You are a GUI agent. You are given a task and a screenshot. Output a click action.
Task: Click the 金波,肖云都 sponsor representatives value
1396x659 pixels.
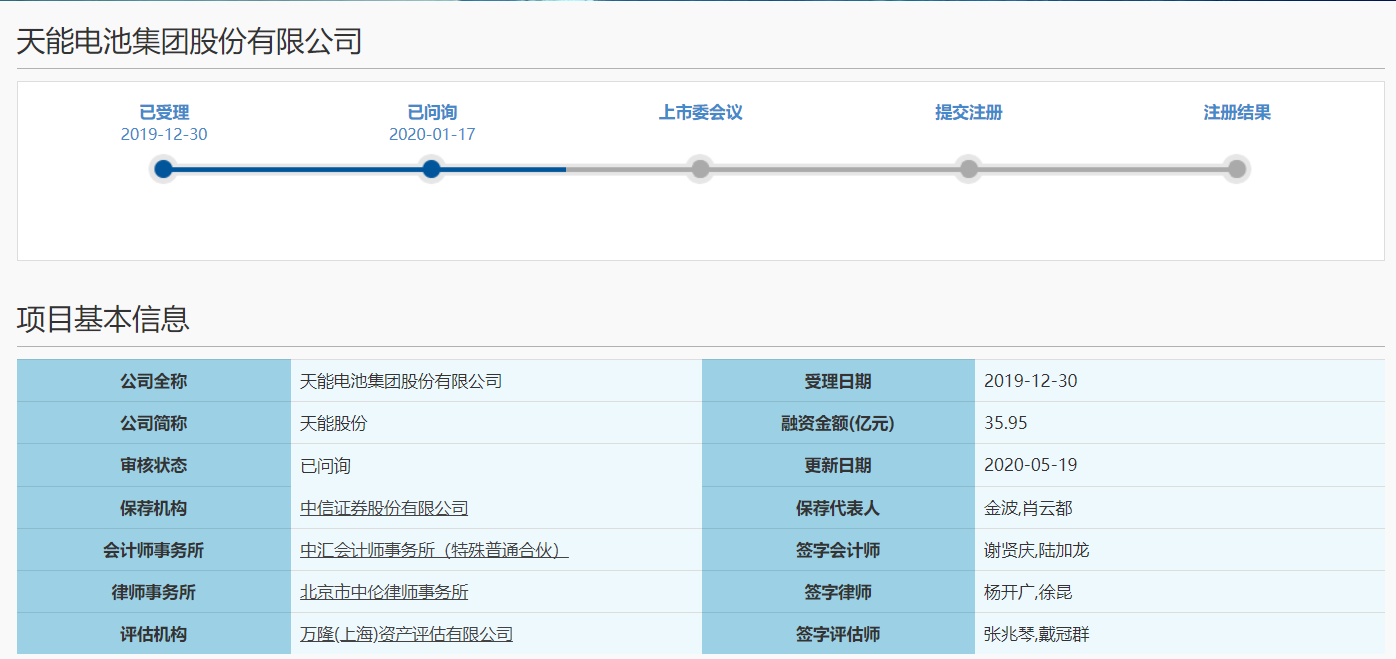(1028, 508)
